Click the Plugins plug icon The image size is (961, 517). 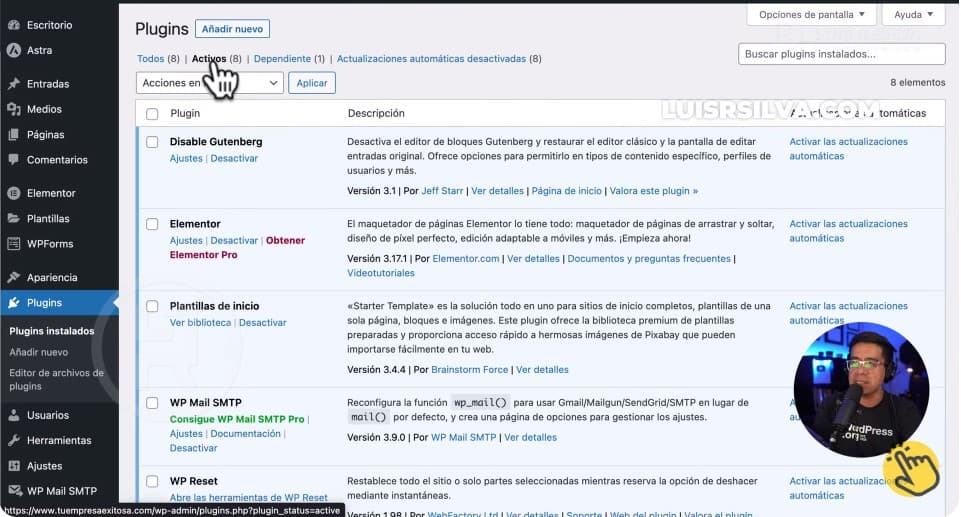pyautogui.click(x=13, y=303)
